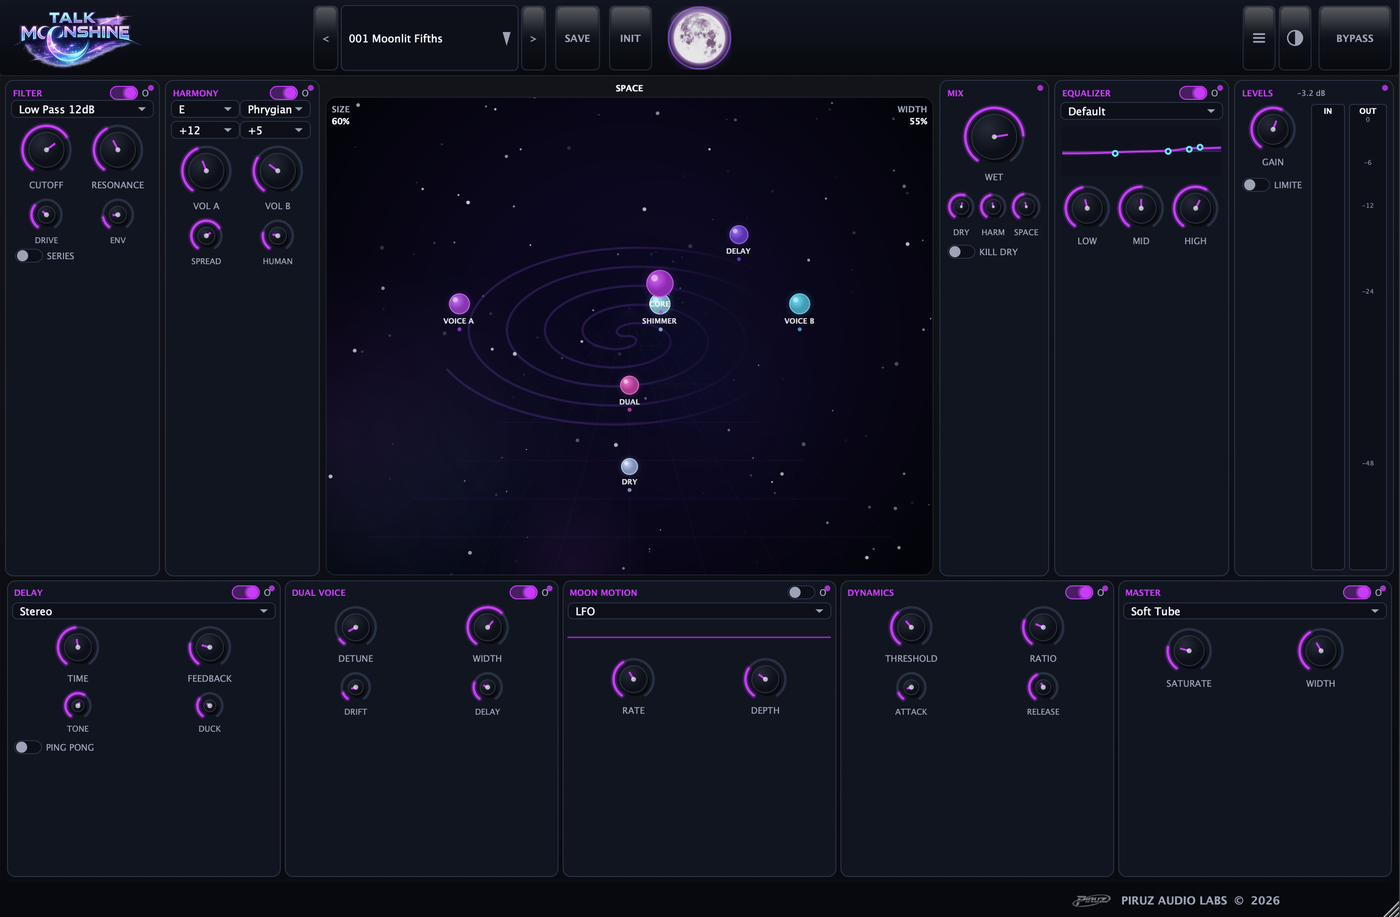Open the Master Soft Tube dropdown
1400x917 pixels.
pos(1255,611)
